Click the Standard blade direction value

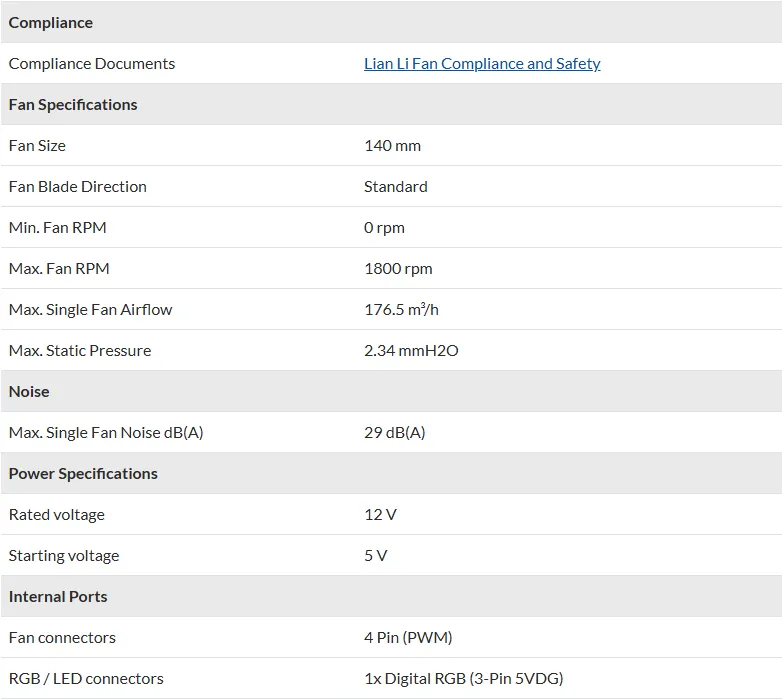click(395, 187)
